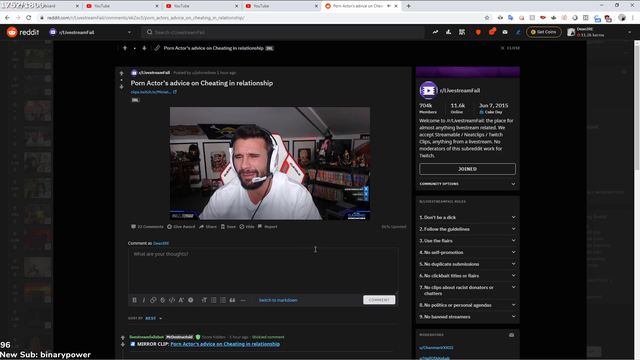
Task: Upvote the livestreamfailsbot comment
Action: coord(123,338)
